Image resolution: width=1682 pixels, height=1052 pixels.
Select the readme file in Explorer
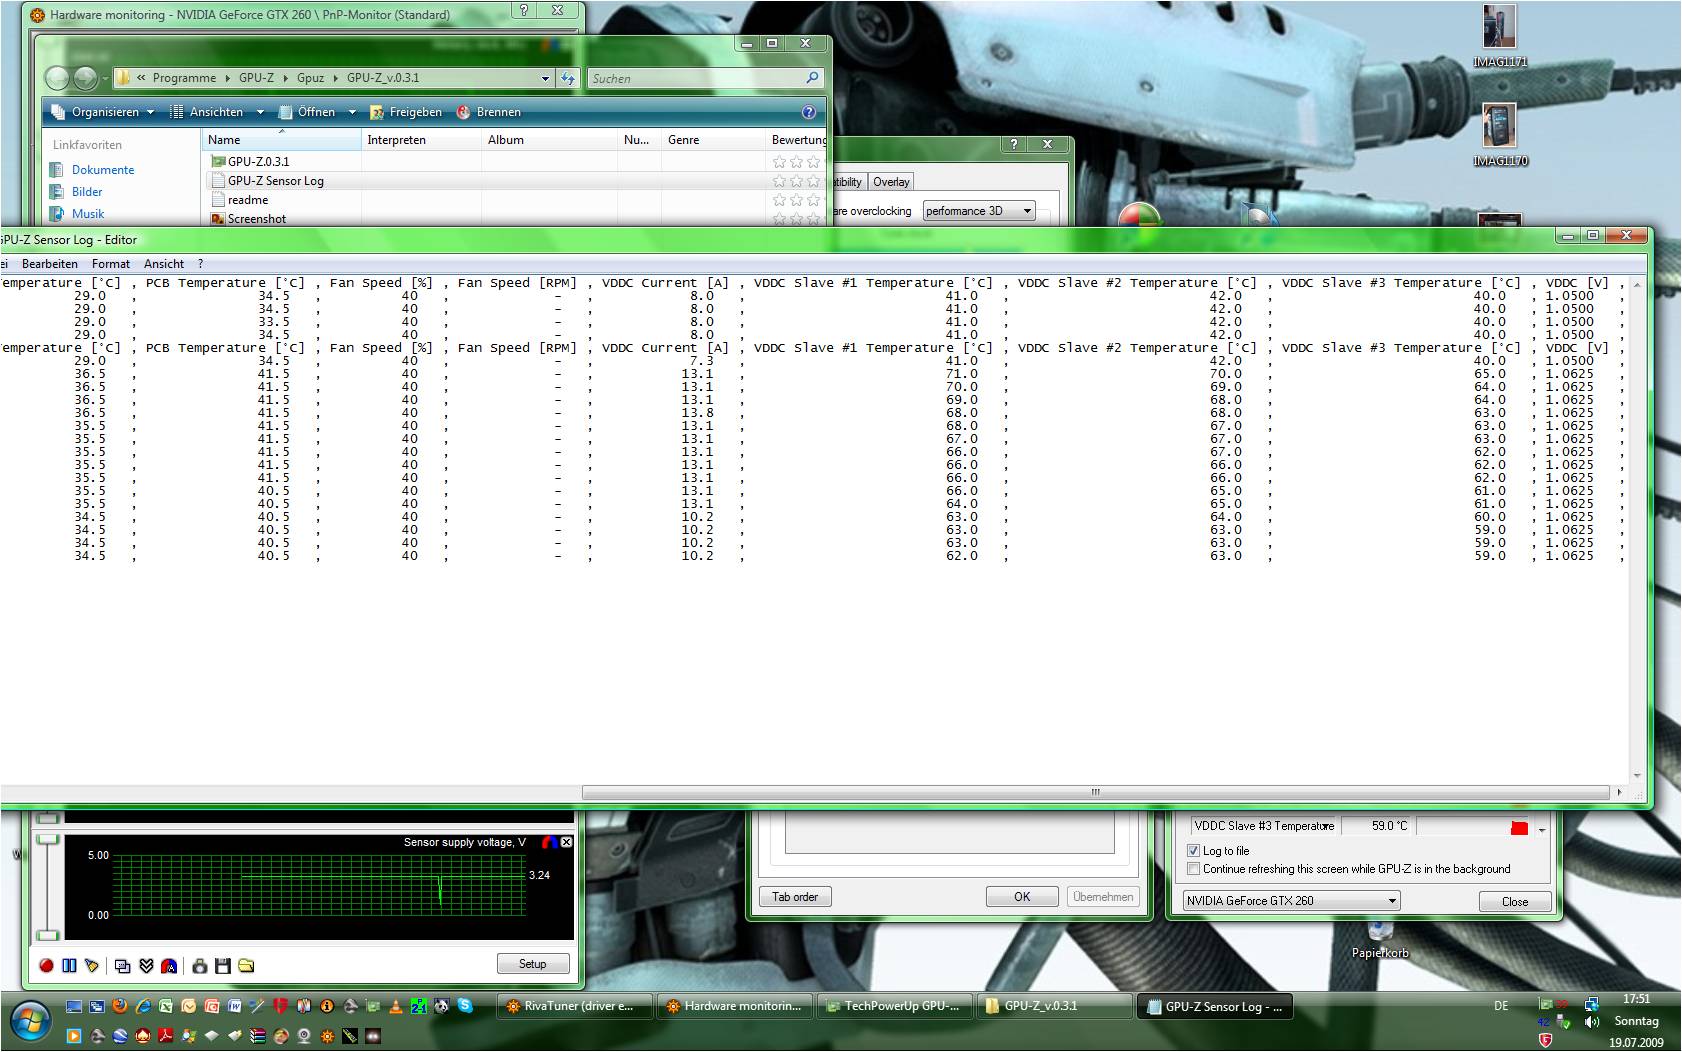[x=248, y=200]
